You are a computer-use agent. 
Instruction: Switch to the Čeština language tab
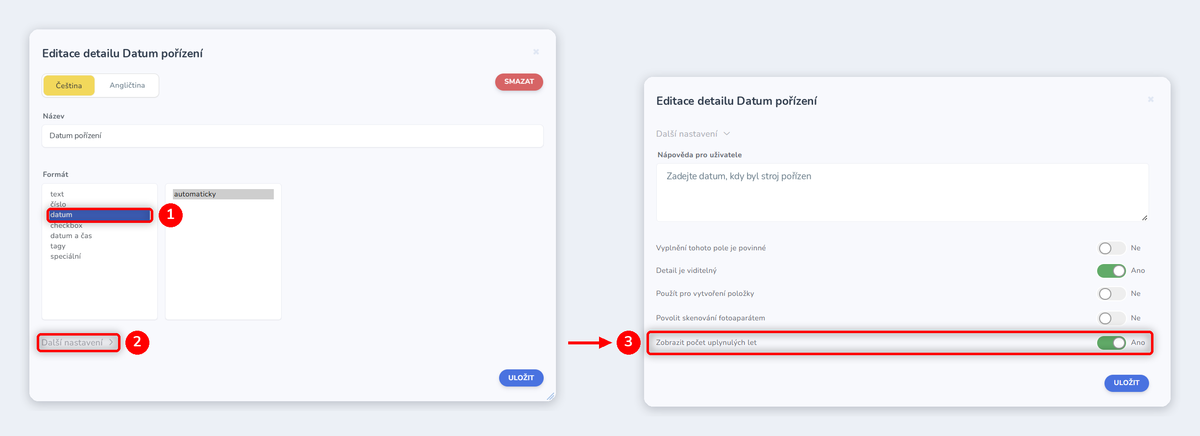click(x=69, y=85)
